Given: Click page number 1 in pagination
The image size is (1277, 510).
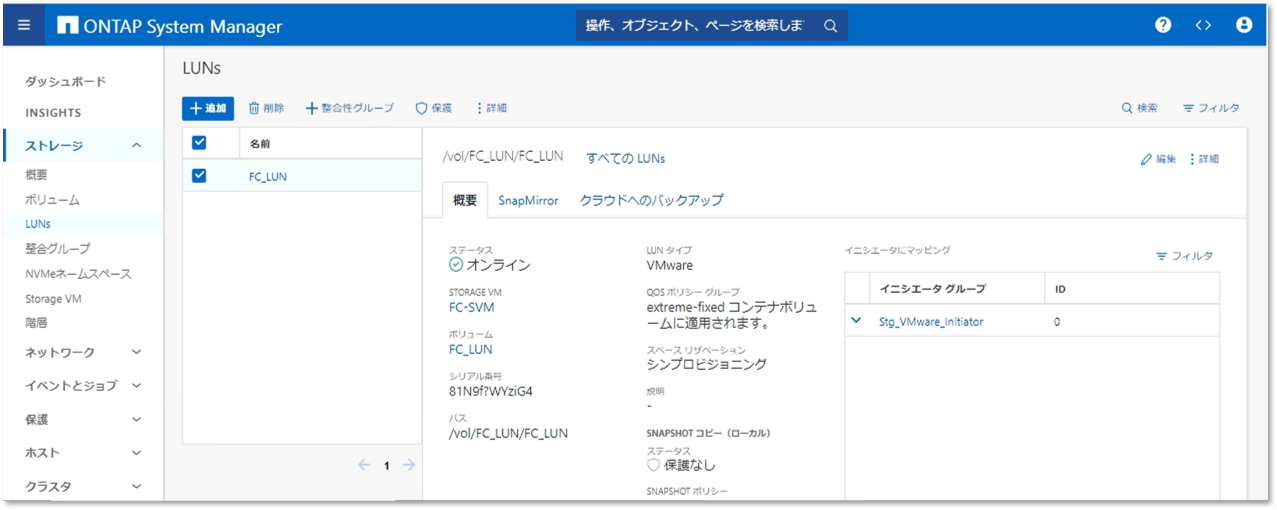Looking at the screenshot, I should coord(386,466).
